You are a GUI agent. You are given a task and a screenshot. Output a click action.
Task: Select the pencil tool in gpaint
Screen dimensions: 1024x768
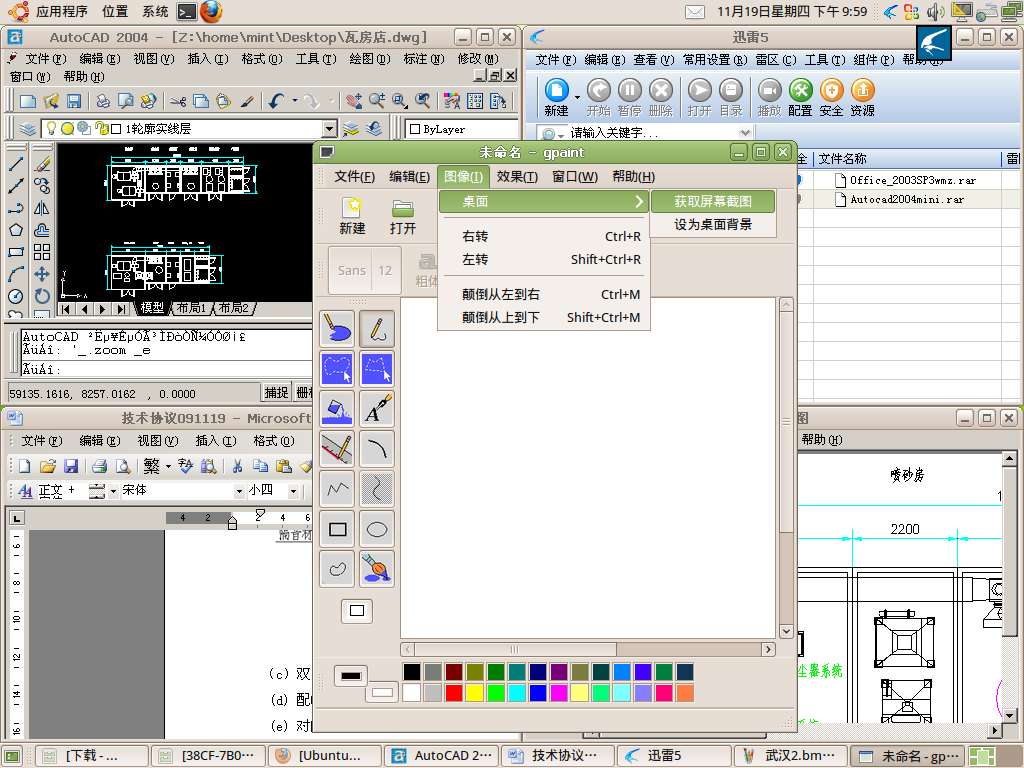pos(377,328)
